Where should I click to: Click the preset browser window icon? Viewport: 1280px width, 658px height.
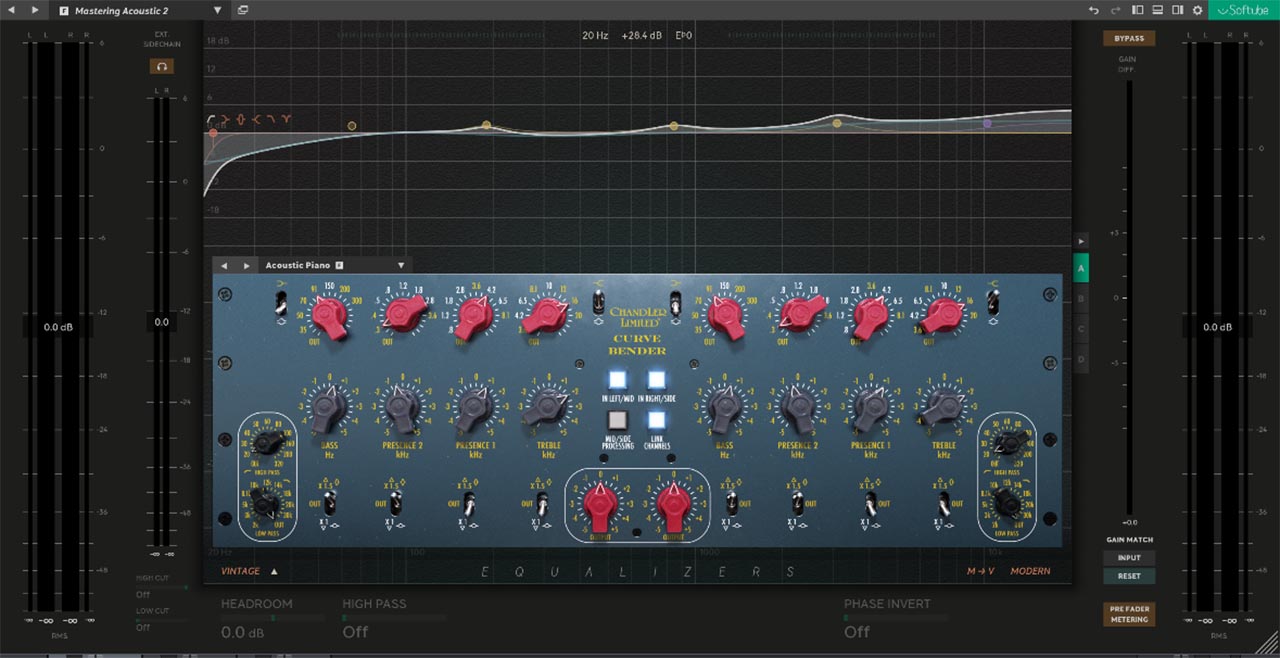coord(243,10)
